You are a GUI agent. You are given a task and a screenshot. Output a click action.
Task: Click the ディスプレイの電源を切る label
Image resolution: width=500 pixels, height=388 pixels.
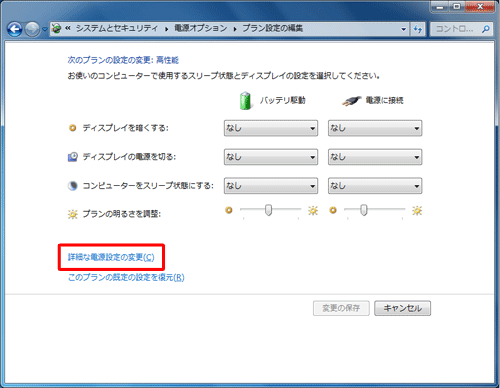point(129,157)
